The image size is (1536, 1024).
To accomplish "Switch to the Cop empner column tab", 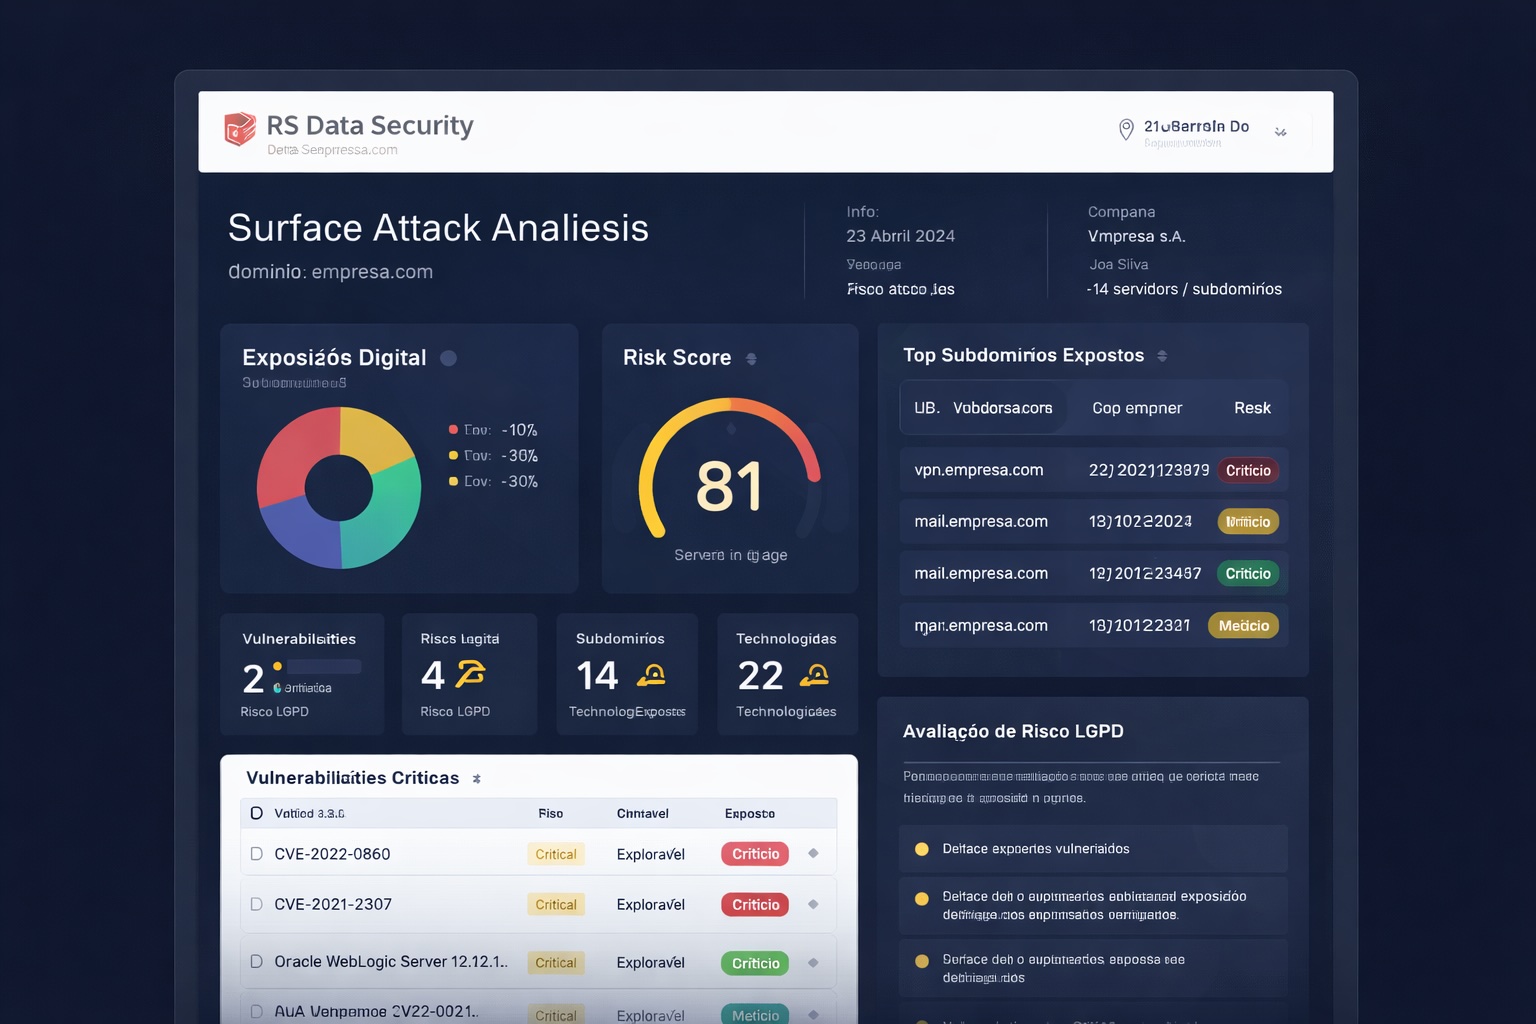I will click(1137, 408).
